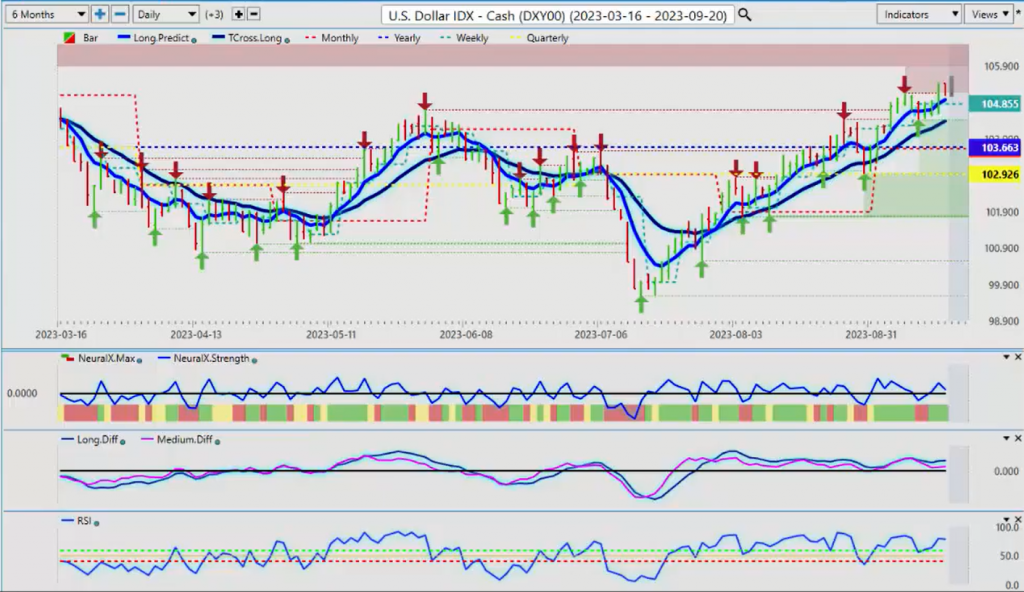This screenshot has width=1024, height=592.
Task: Click the black minus forecast-days button
Action: point(254,14)
